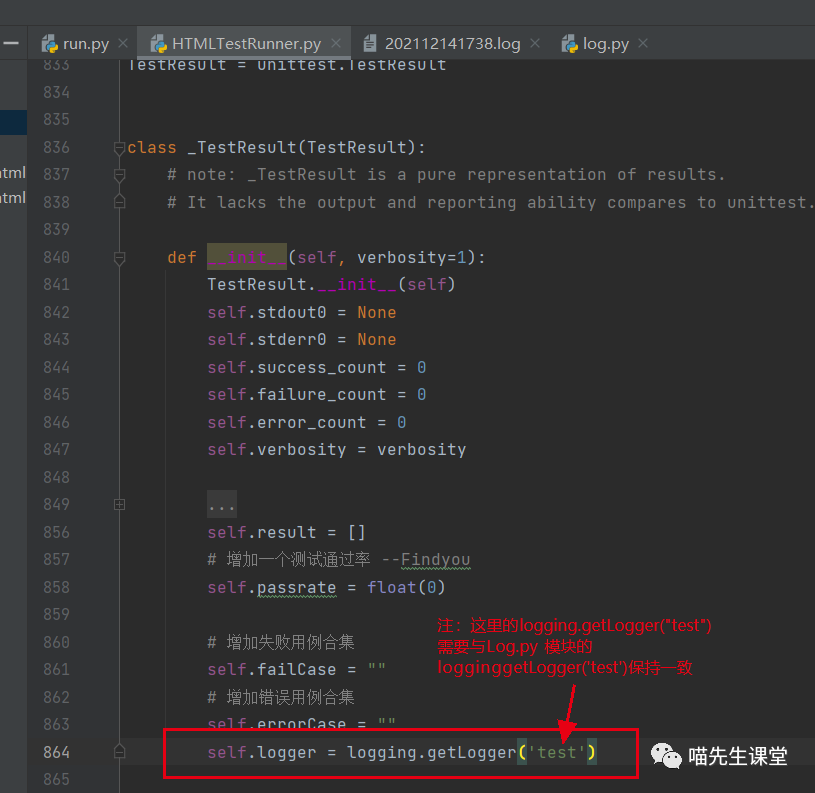Click the 'test' string literal on line 864

(557, 752)
